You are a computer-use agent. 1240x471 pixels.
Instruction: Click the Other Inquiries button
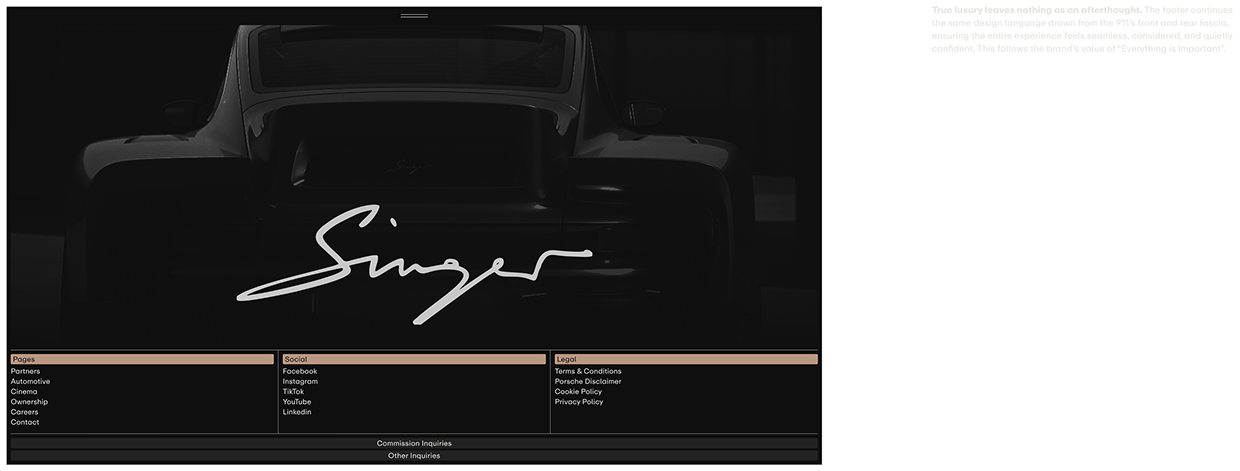(x=414, y=455)
